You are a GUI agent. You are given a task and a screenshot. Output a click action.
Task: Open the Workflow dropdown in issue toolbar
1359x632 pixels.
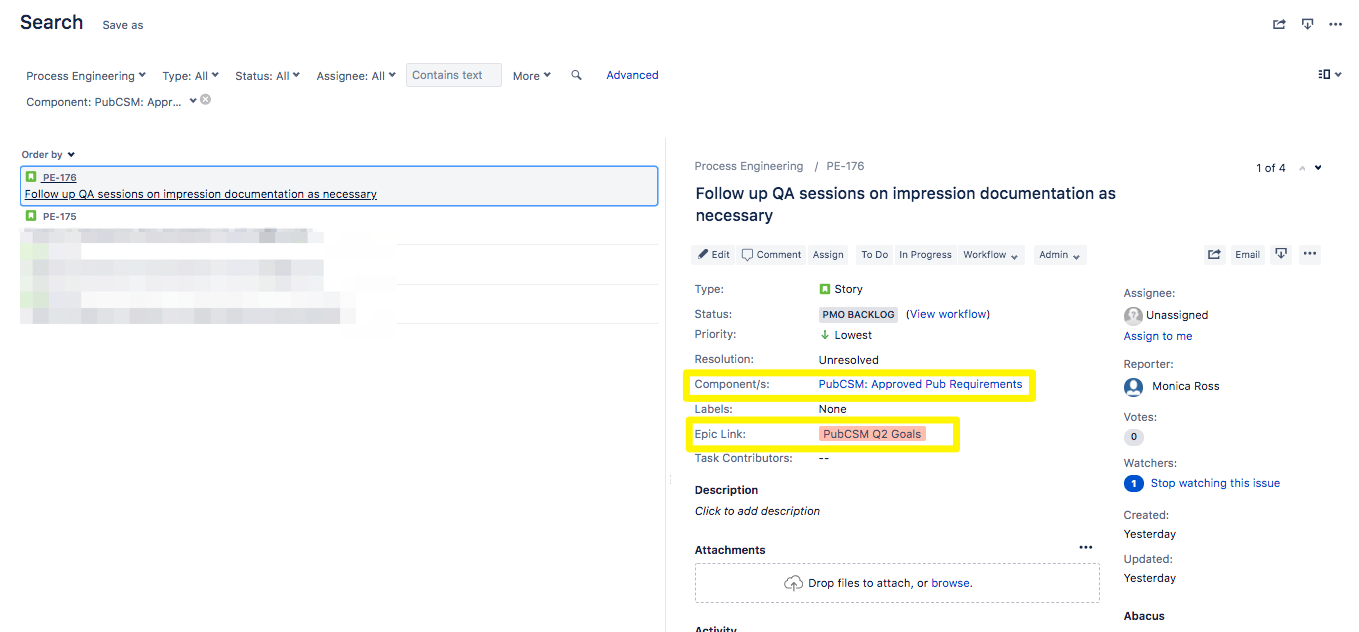point(991,255)
